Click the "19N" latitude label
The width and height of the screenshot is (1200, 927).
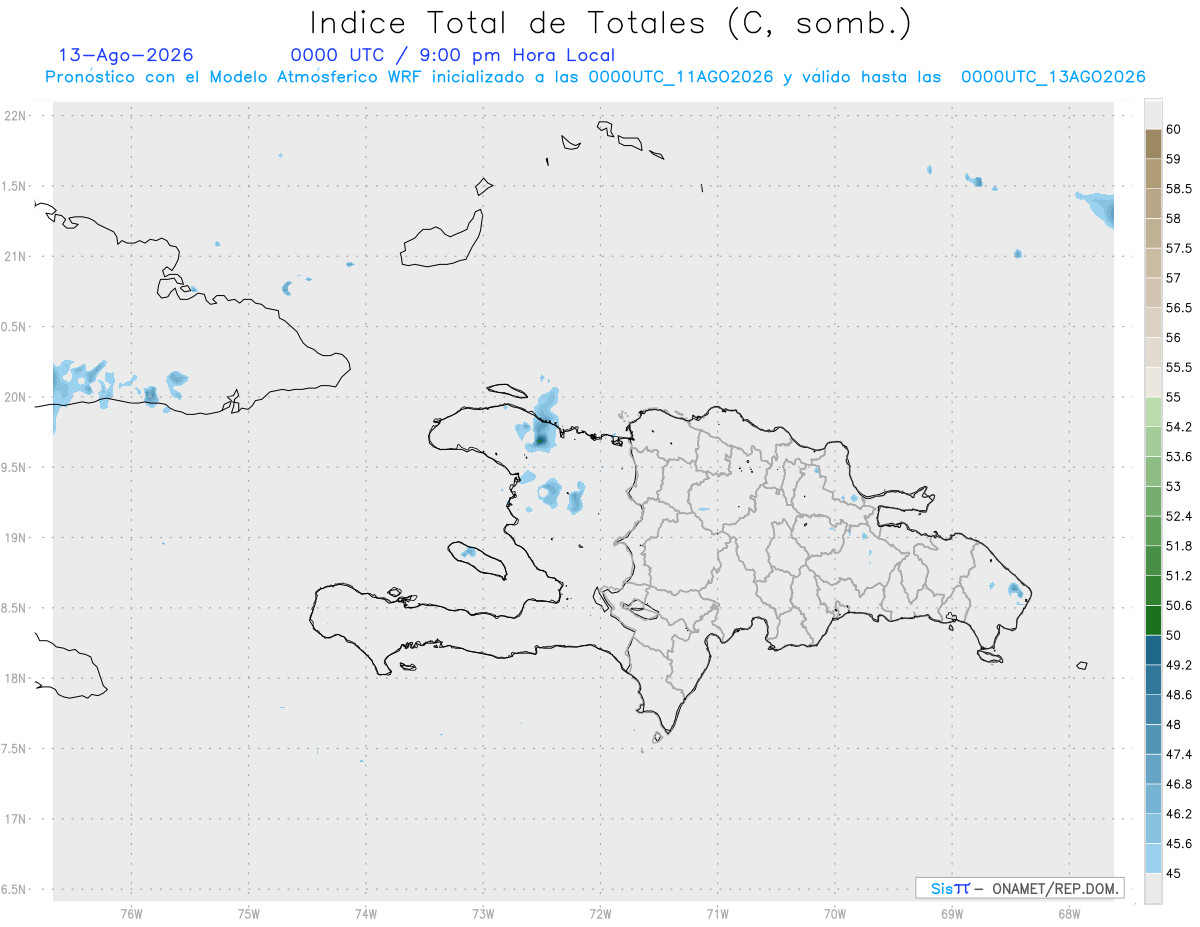(x=16, y=538)
